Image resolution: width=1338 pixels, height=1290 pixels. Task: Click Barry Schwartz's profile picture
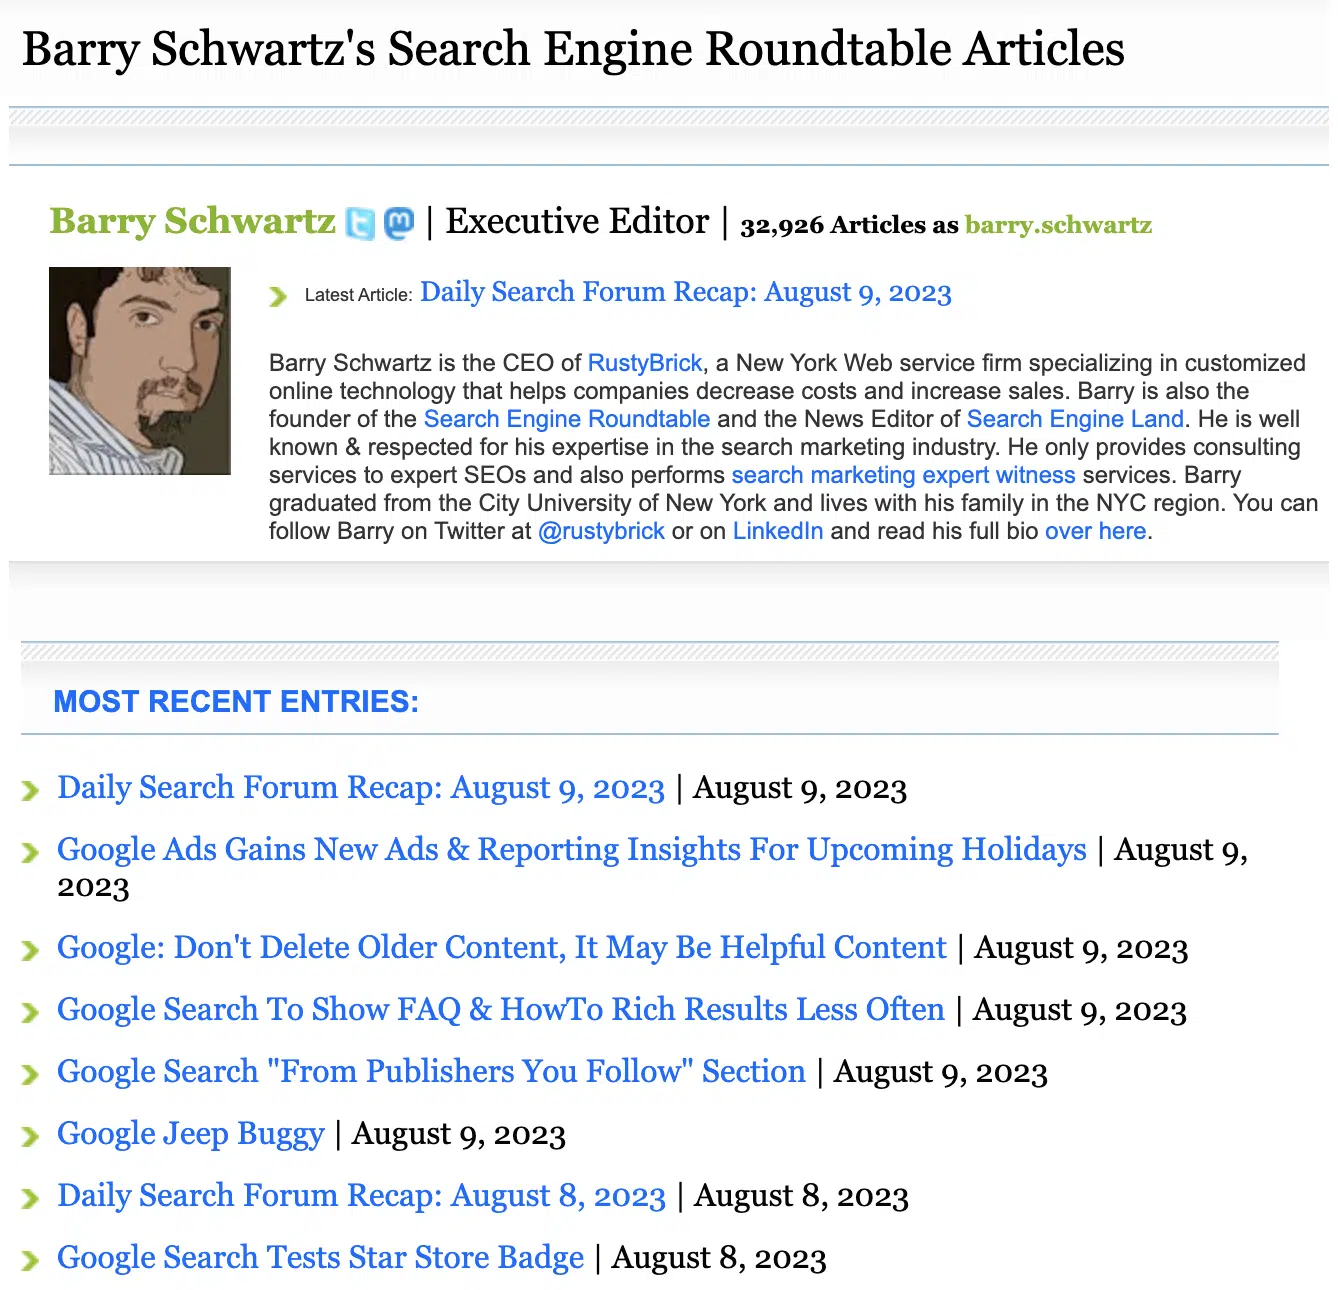point(139,370)
